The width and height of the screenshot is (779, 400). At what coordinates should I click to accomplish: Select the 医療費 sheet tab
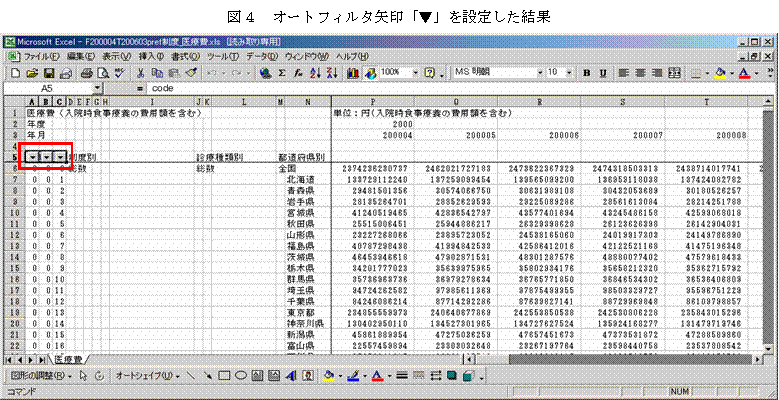click(69, 359)
